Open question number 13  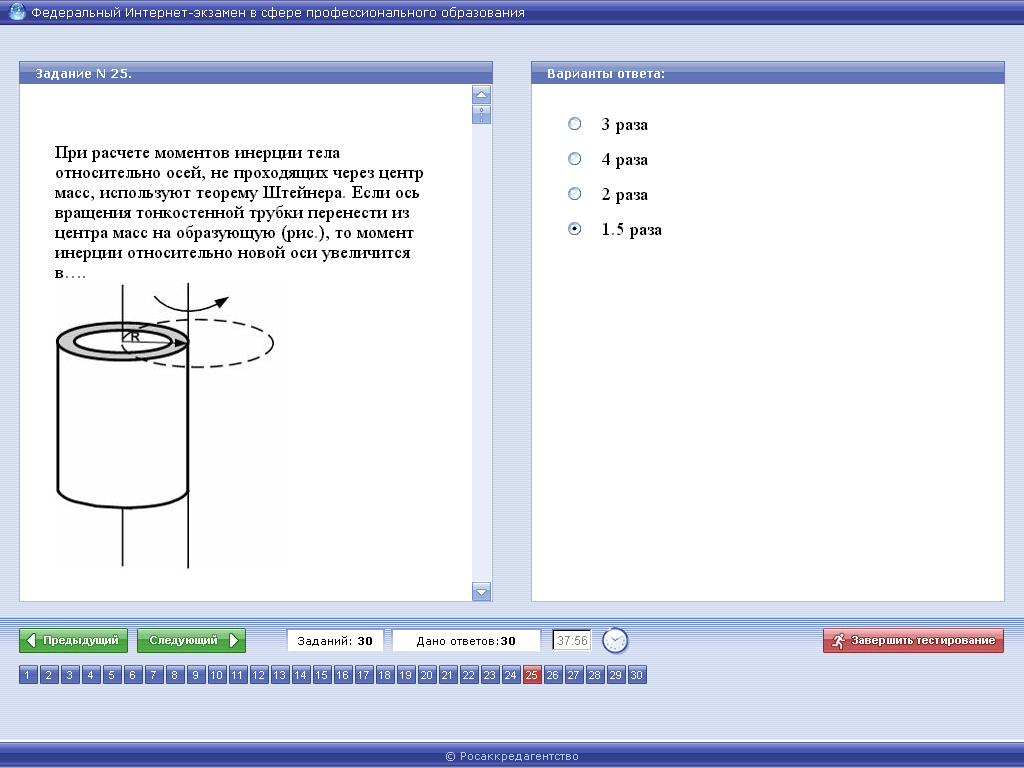click(280, 675)
